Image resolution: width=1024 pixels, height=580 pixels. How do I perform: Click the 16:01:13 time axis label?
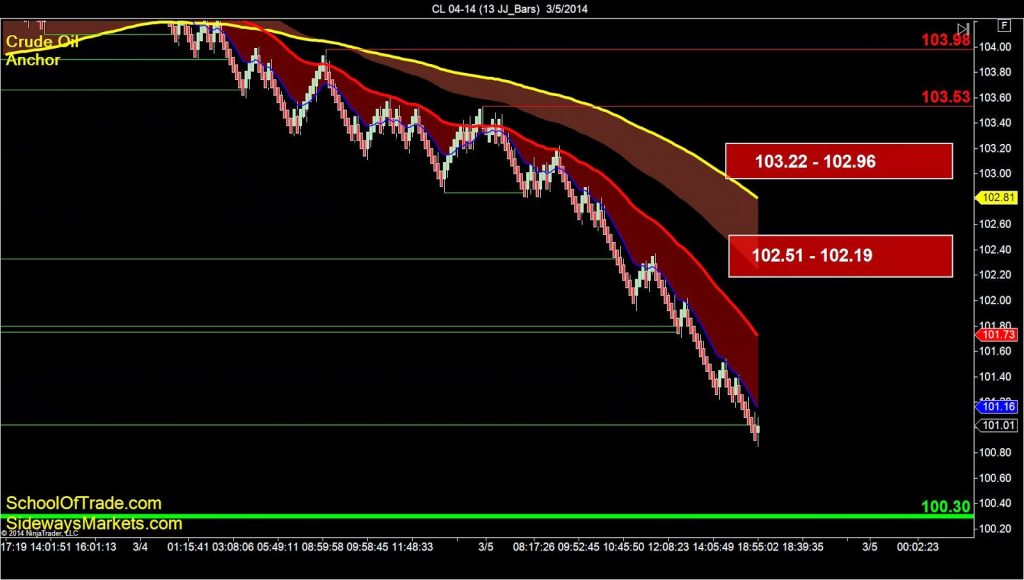[x=95, y=546]
